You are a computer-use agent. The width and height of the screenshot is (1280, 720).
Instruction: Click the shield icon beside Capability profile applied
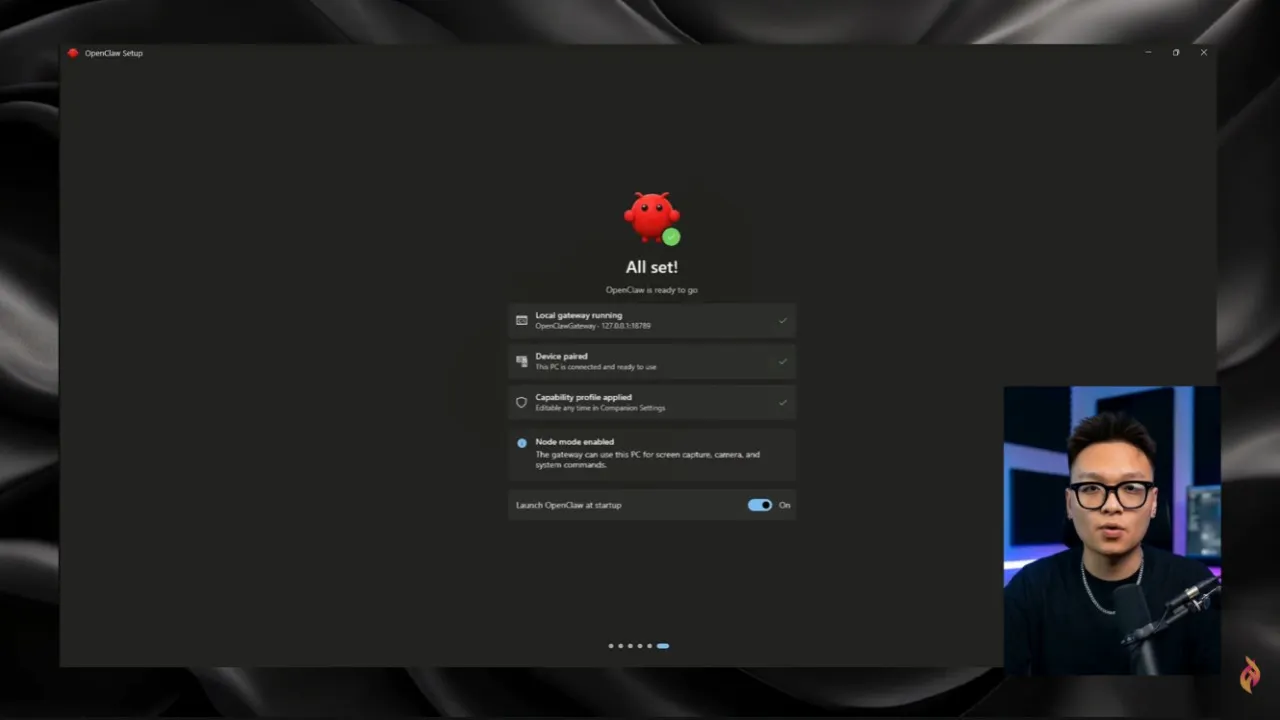click(x=521, y=402)
